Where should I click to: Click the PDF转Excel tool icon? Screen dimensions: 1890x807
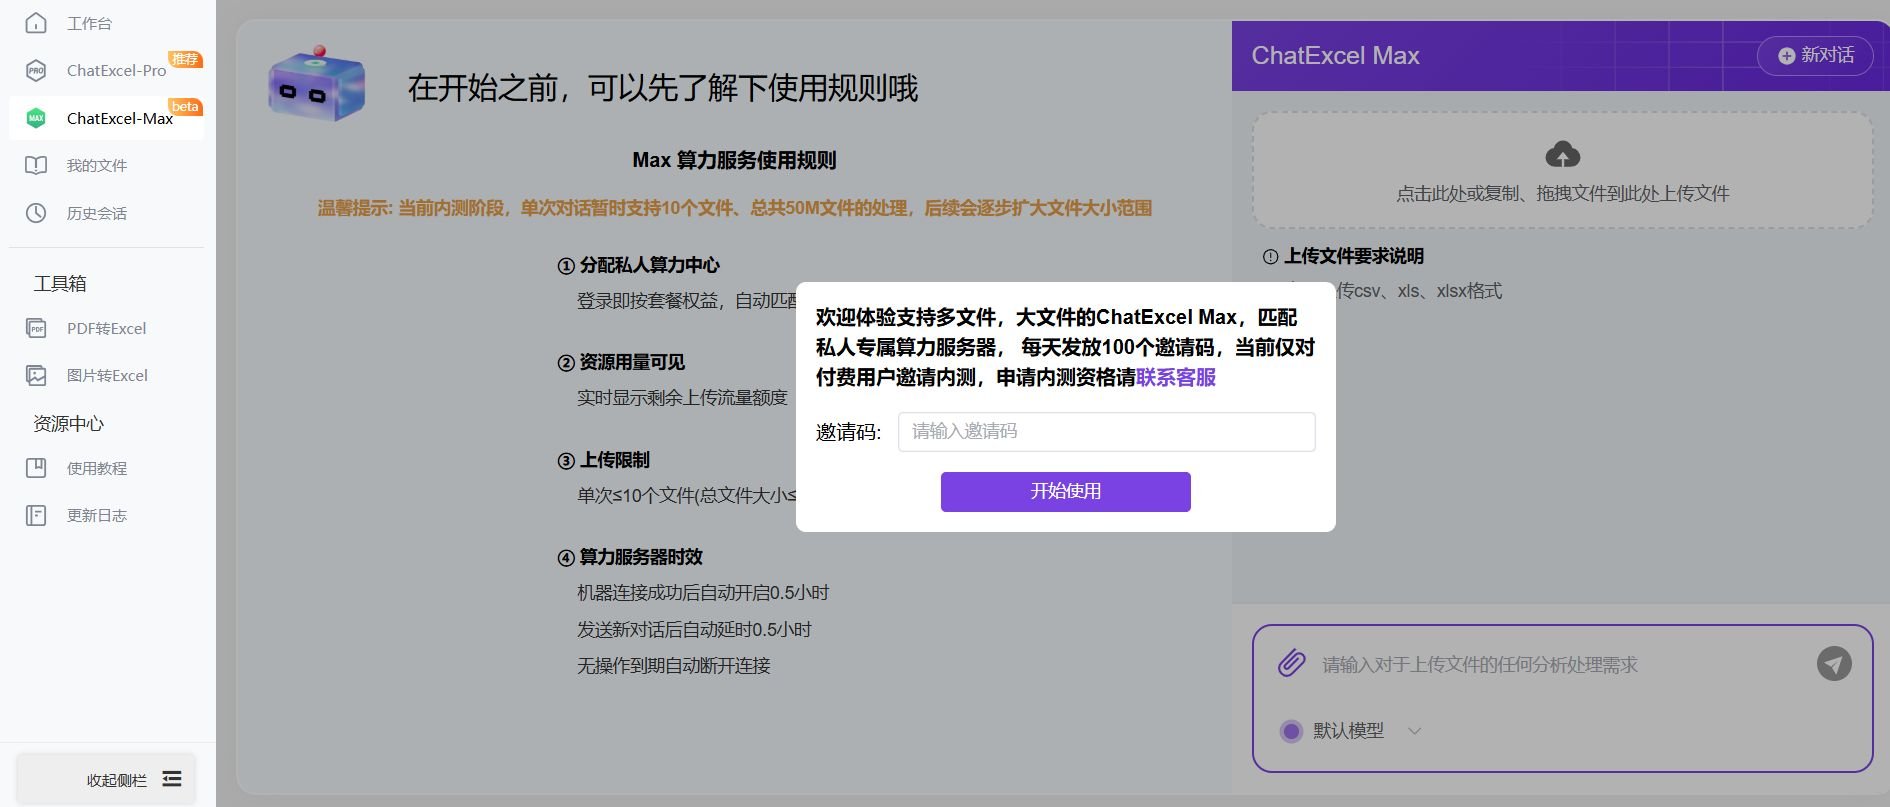37,328
